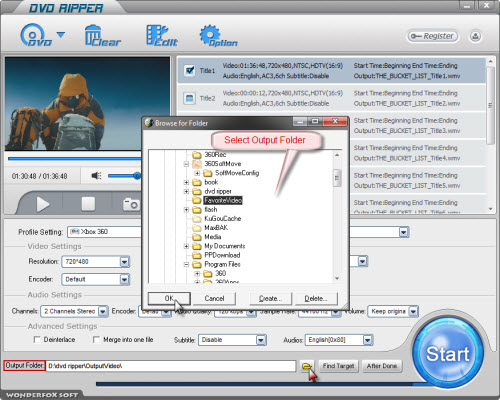This screenshot has height=400, width=500.
Task: Click Delete... in Browse for Folder
Action: click(316, 298)
